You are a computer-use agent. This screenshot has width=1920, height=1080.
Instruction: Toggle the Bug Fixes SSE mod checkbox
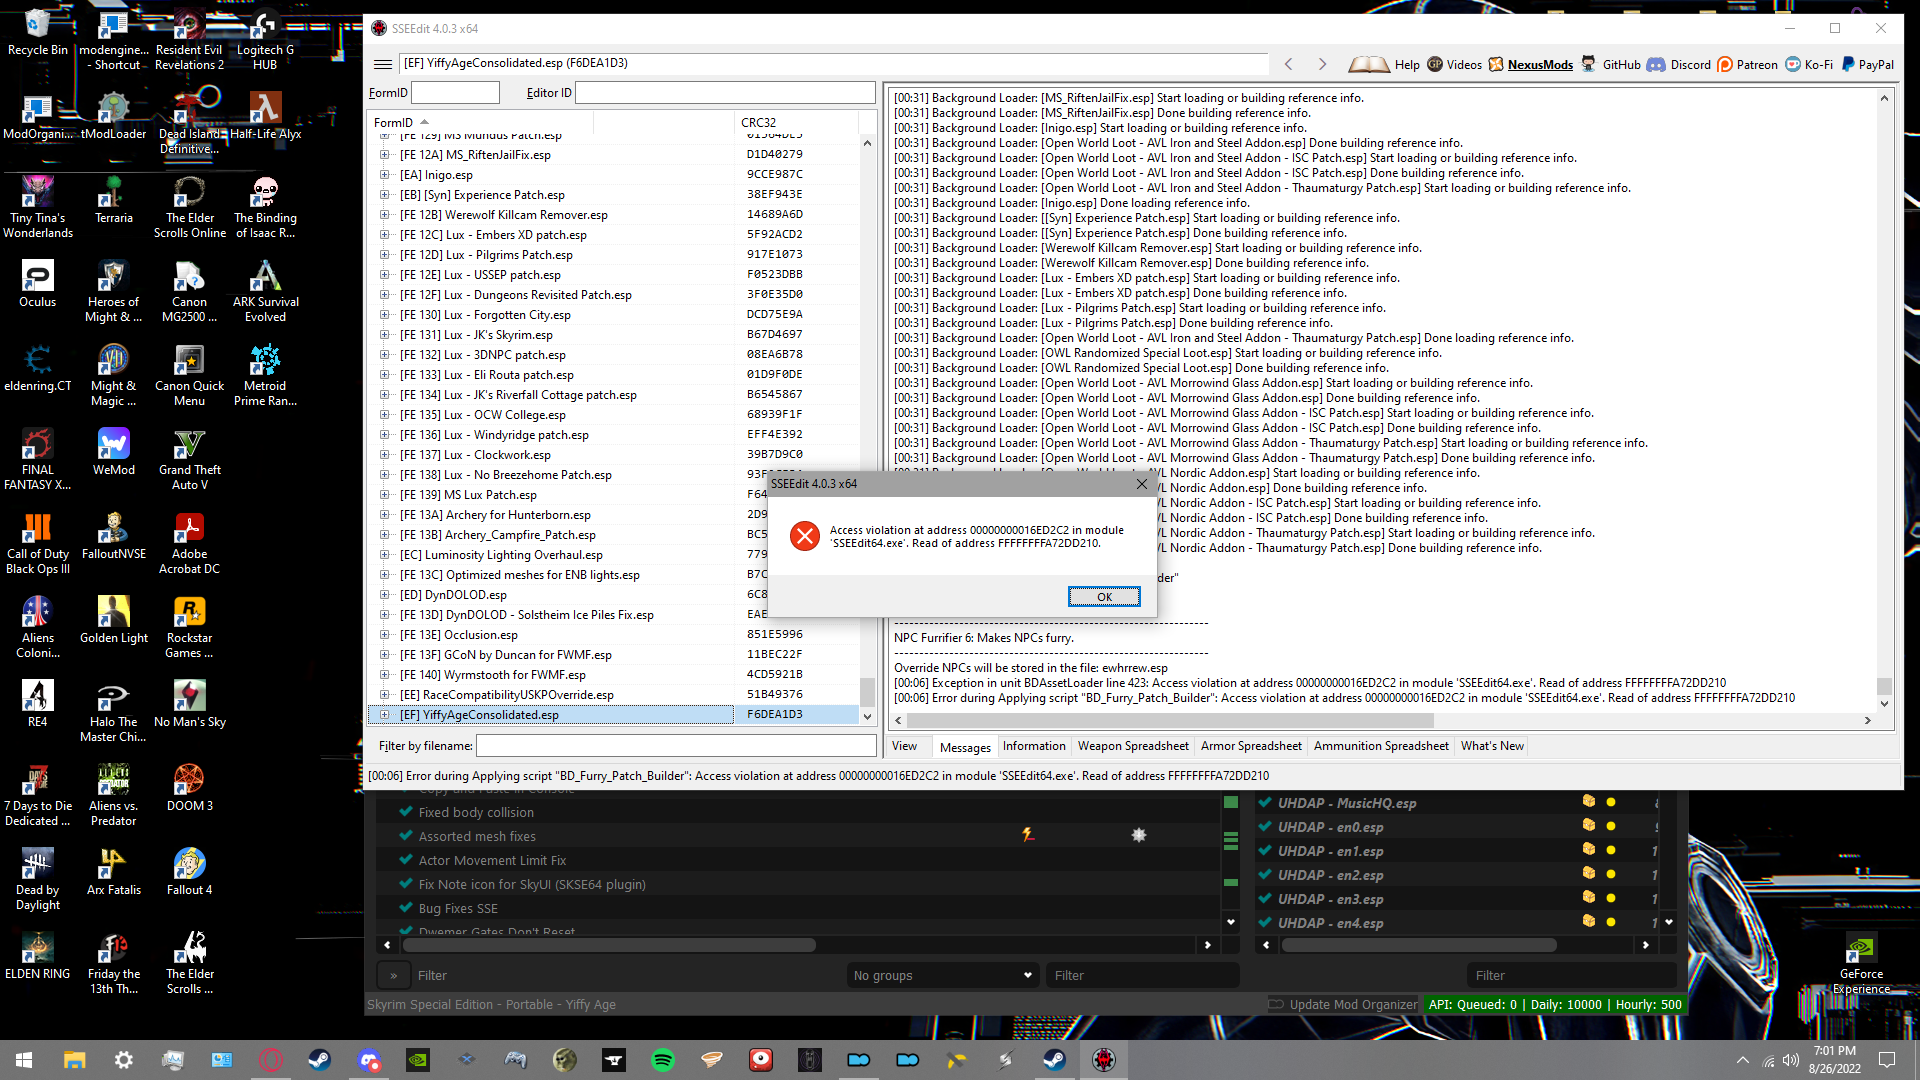point(406,908)
